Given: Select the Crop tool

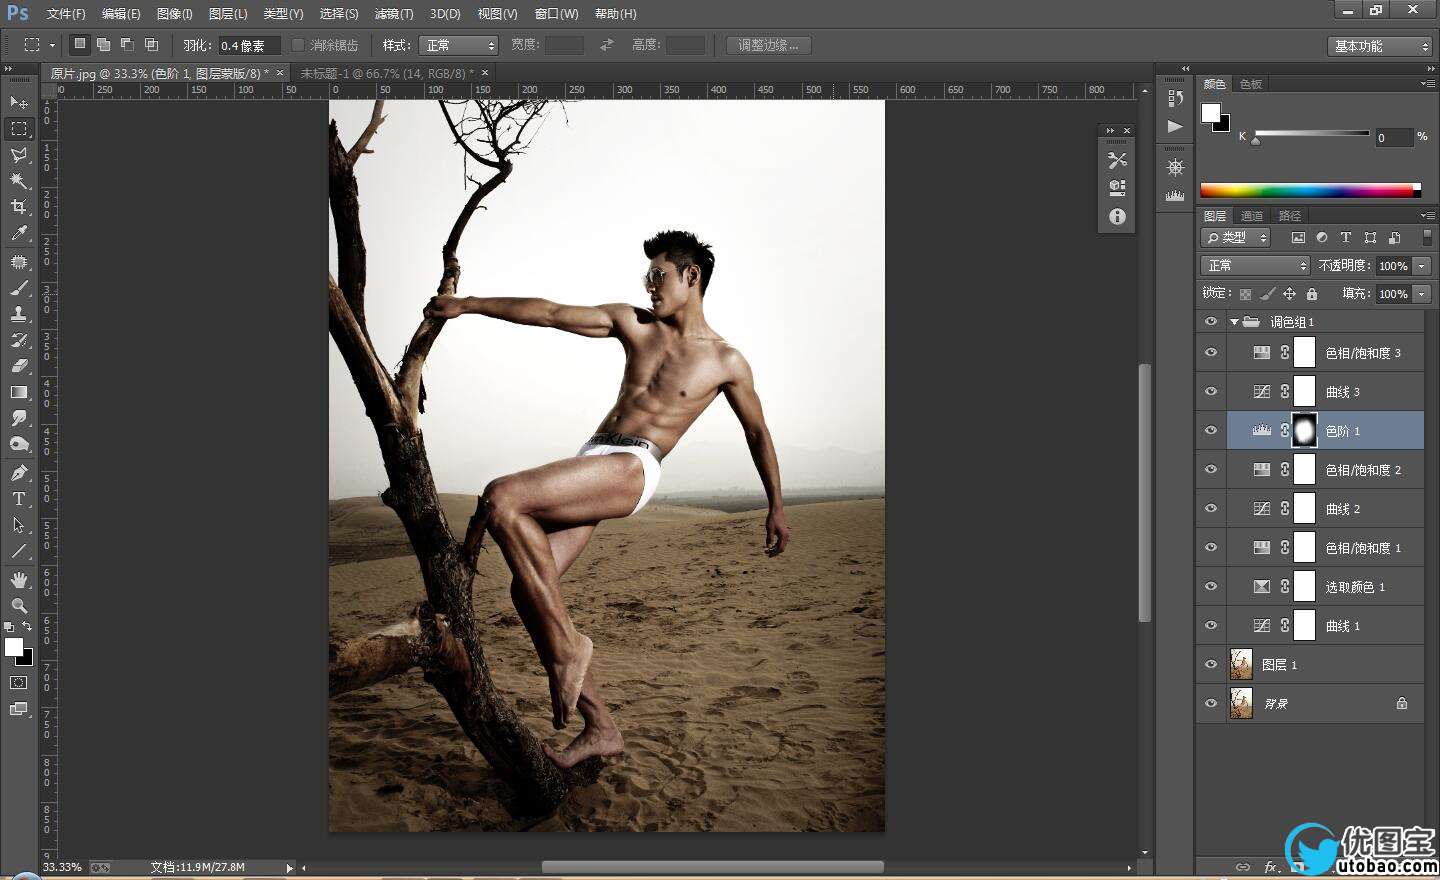Looking at the screenshot, I should 19,207.
